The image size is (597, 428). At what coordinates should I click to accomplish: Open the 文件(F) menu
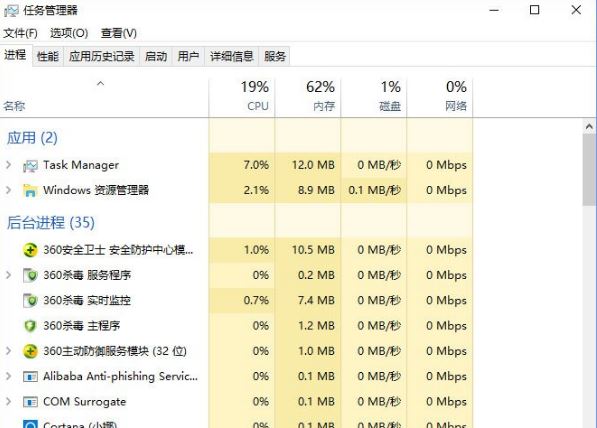click(x=20, y=33)
